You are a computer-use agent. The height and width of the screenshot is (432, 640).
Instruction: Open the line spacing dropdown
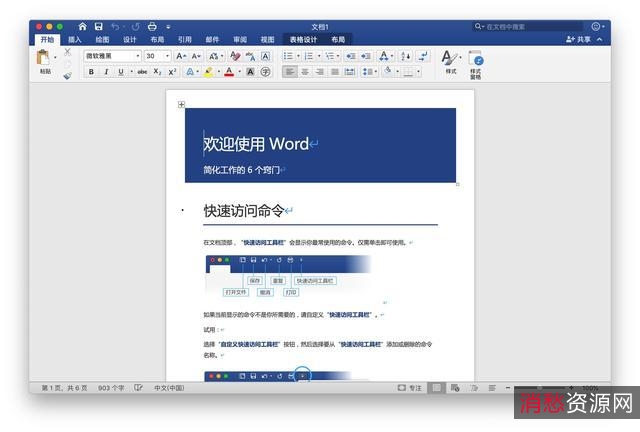(370, 72)
